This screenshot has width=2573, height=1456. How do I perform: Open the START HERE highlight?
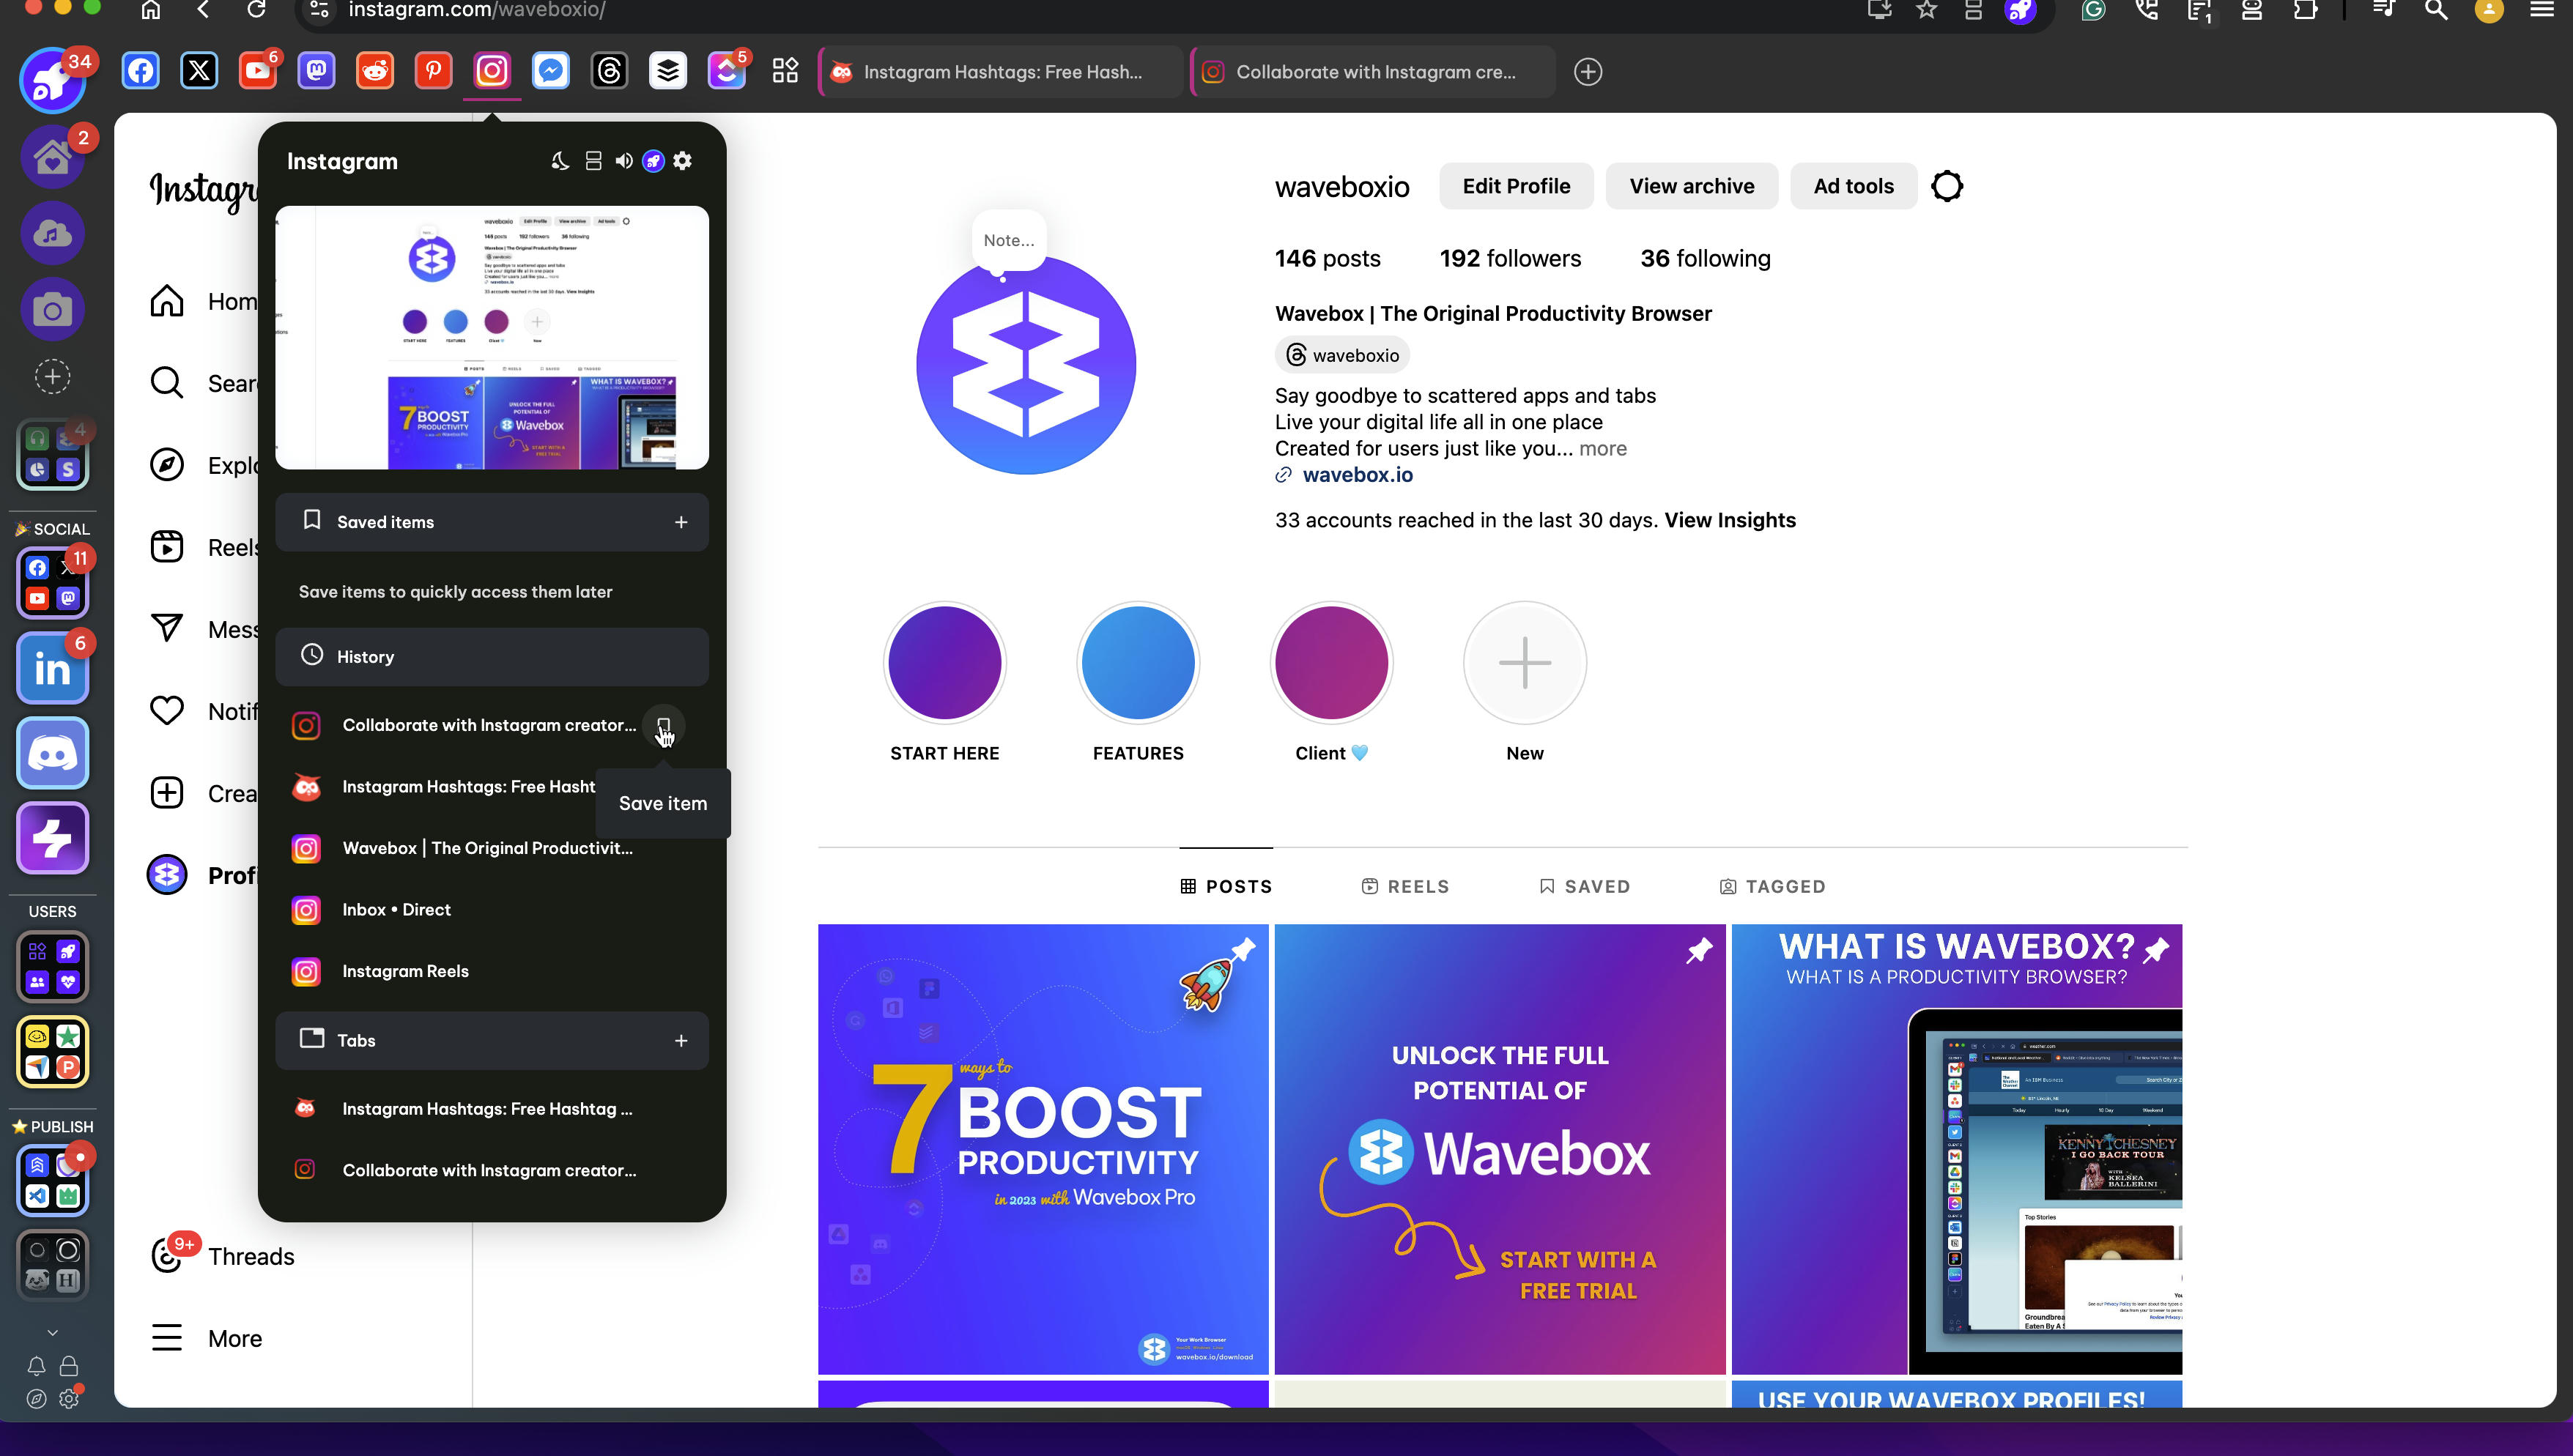coord(945,663)
